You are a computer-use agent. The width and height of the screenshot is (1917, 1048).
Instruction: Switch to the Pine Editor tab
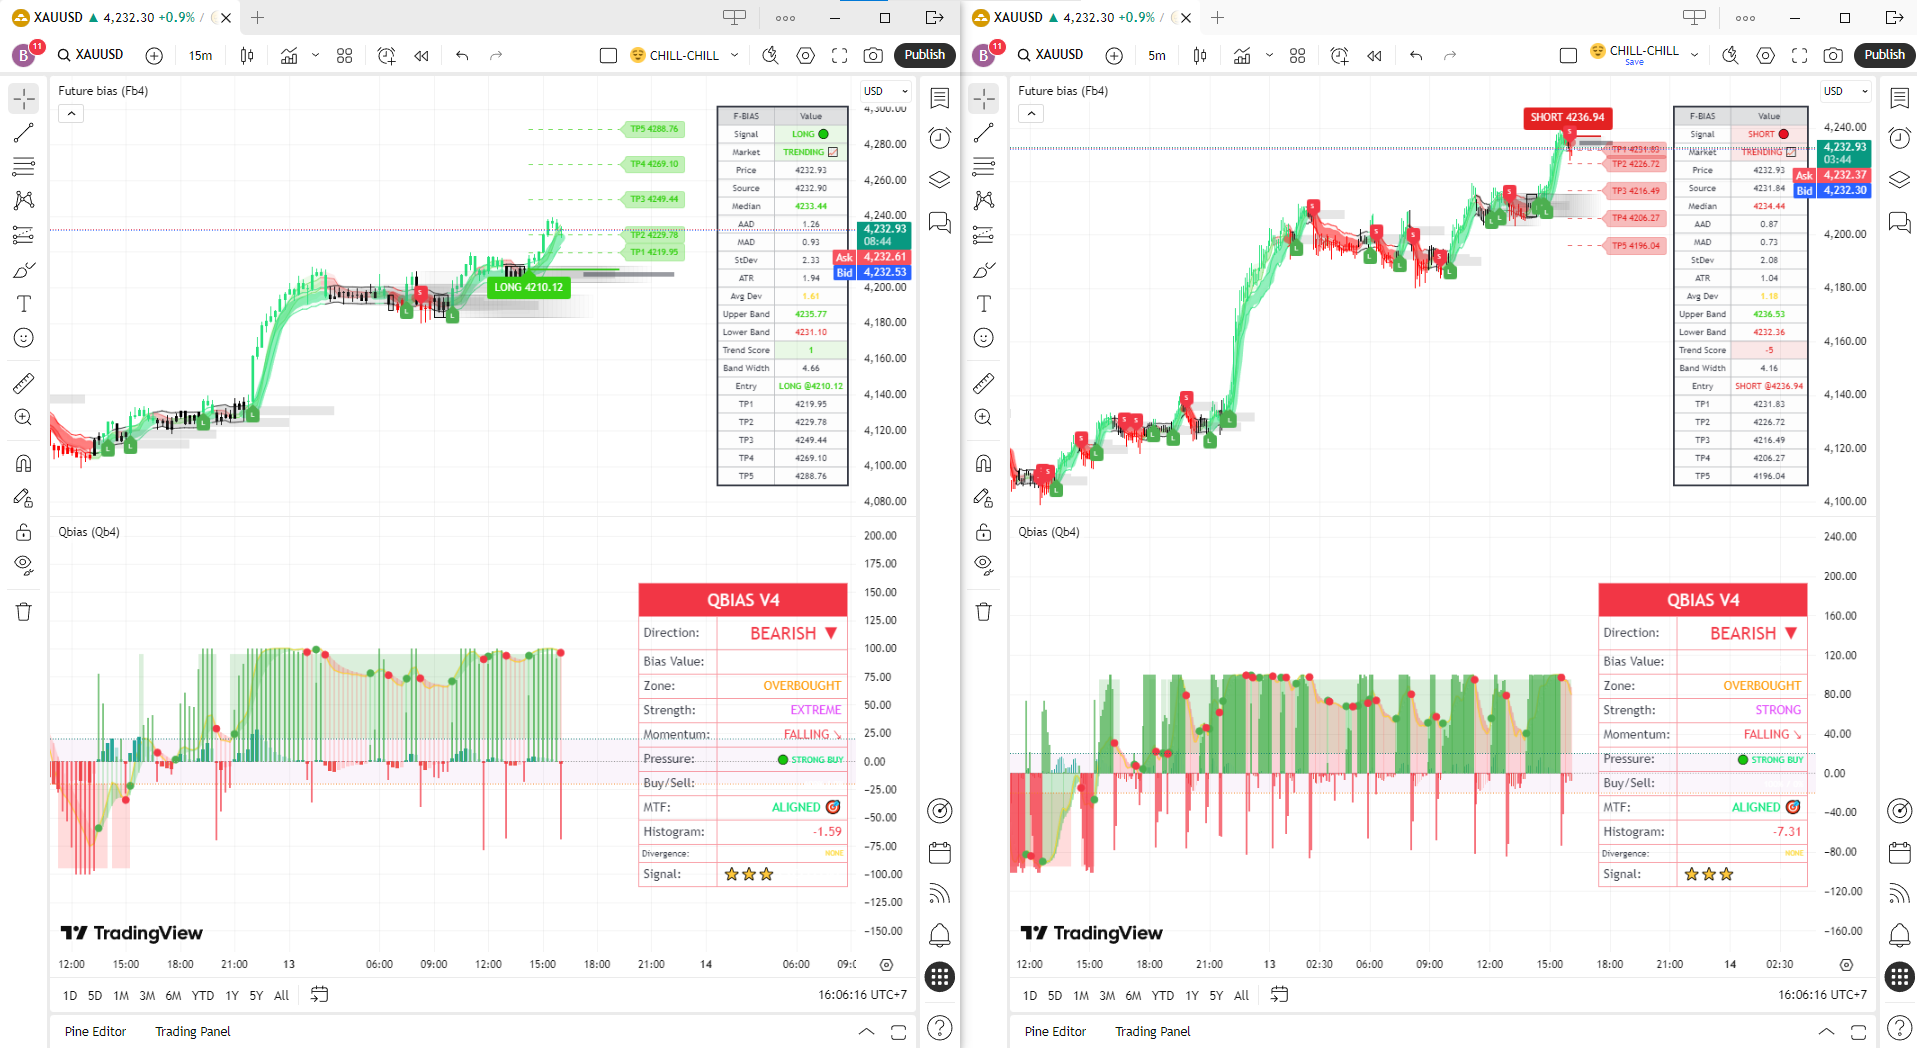(x=94, y=1031)
